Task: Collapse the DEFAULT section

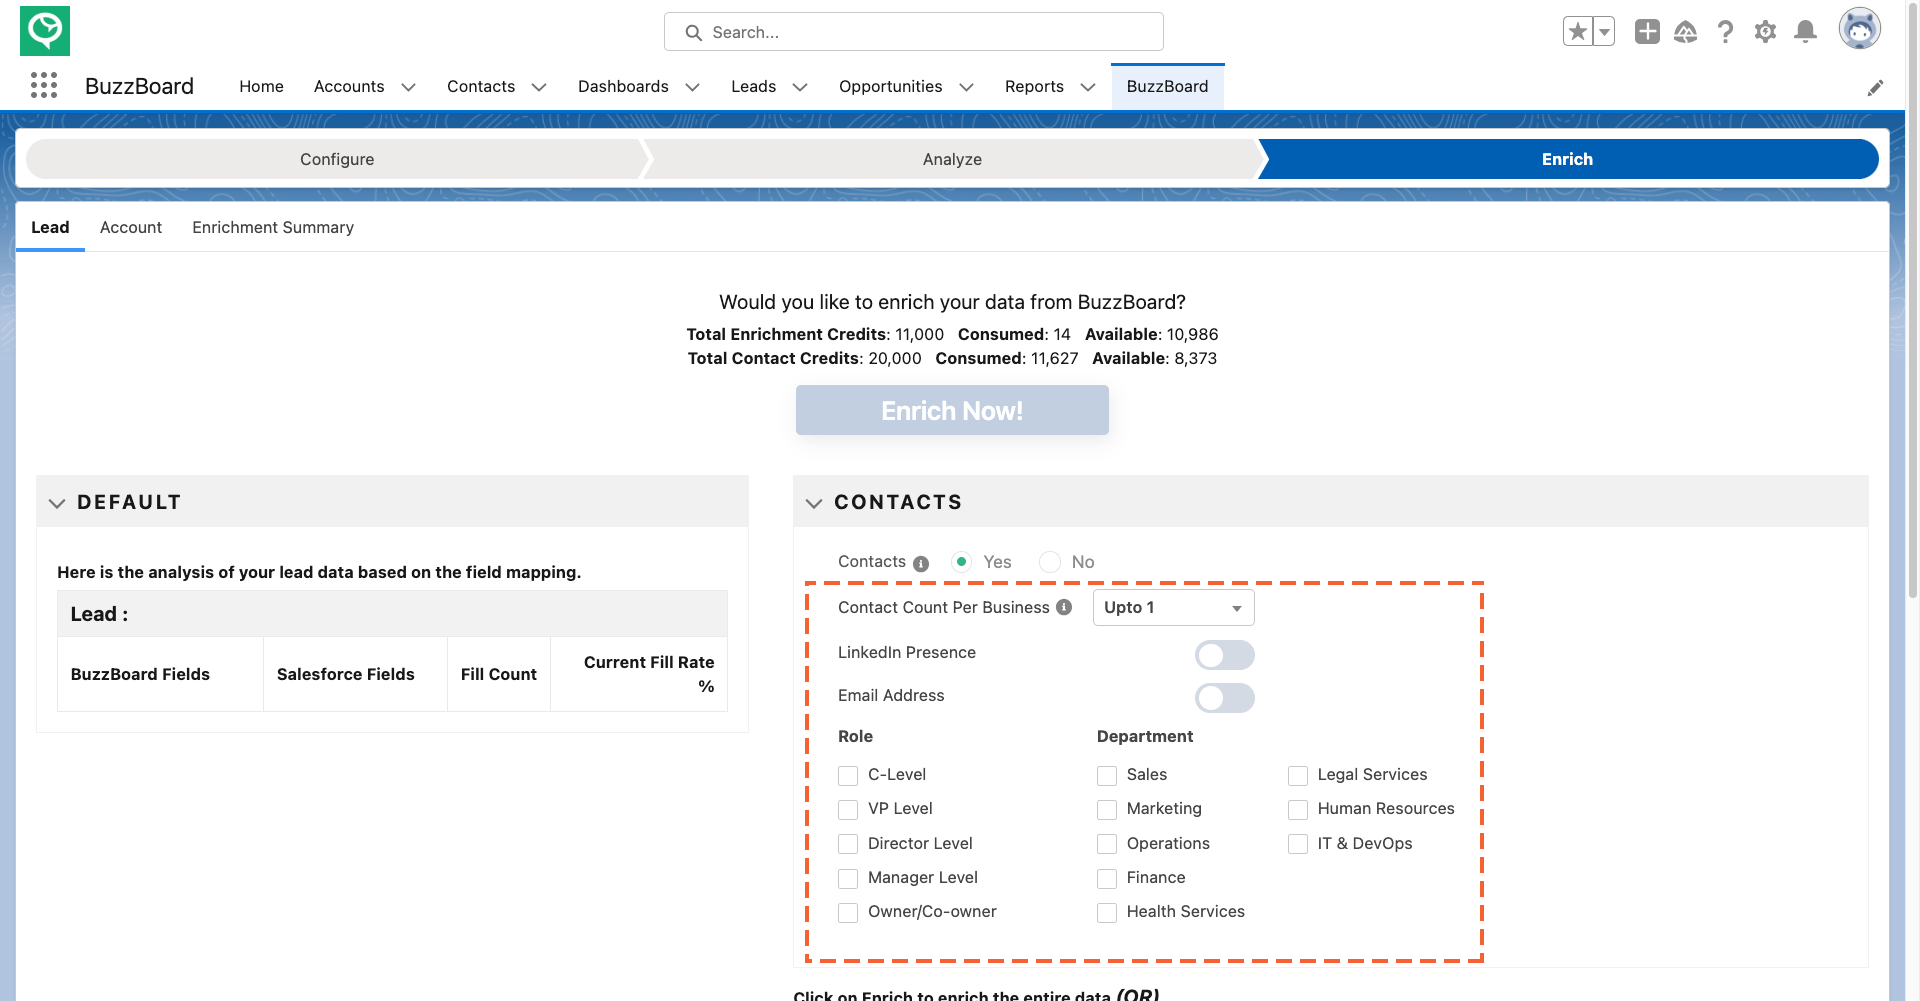Action: point(57,503)
